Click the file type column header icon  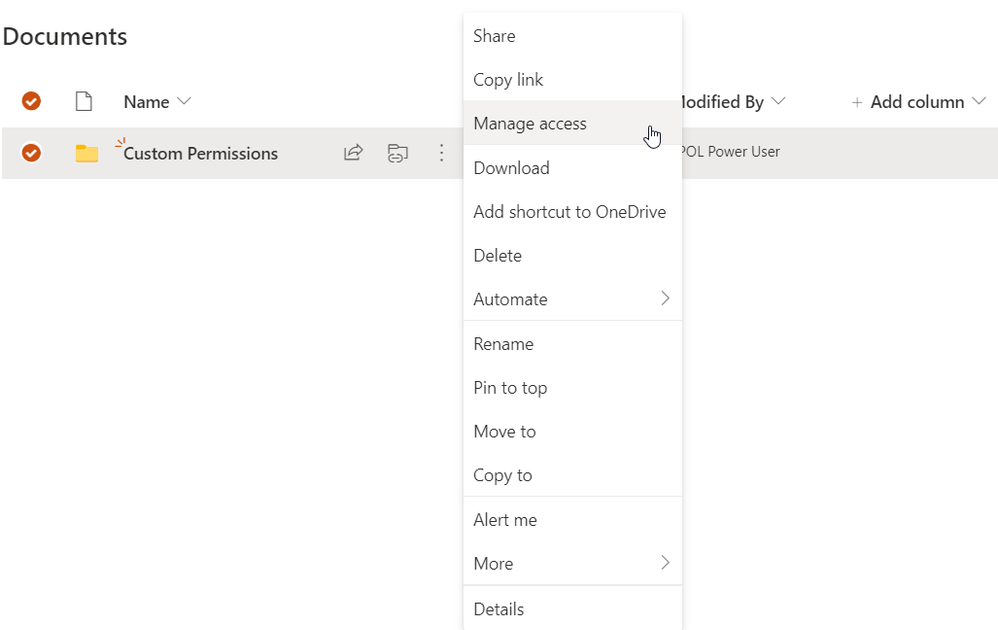(84, 101)
